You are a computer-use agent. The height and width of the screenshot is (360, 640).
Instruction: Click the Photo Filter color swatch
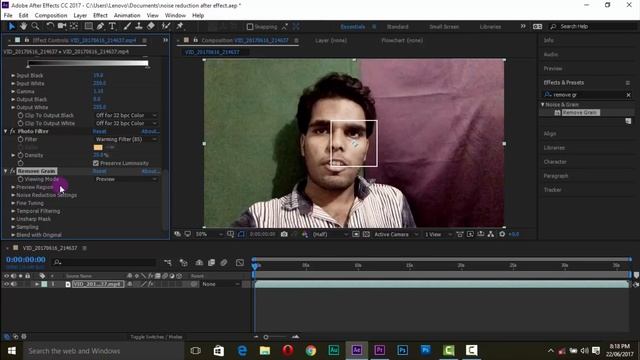pyautogui.click(x=98, y=147)
